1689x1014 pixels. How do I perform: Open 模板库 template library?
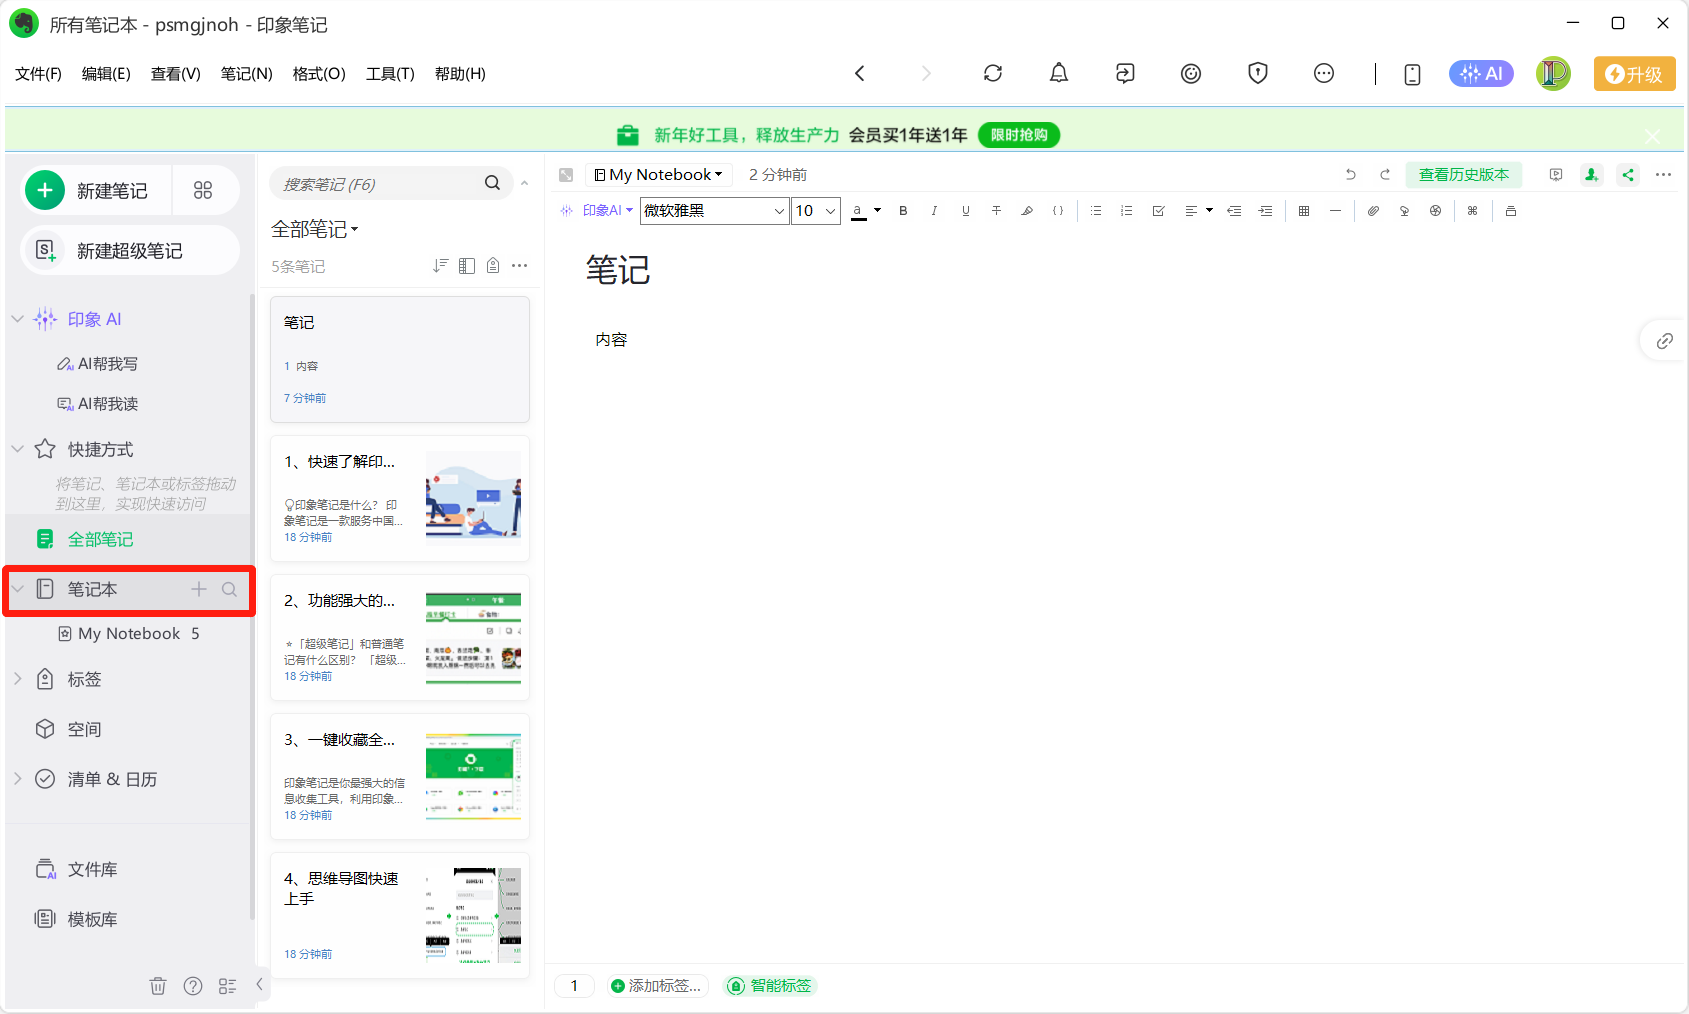click(76, 919)
